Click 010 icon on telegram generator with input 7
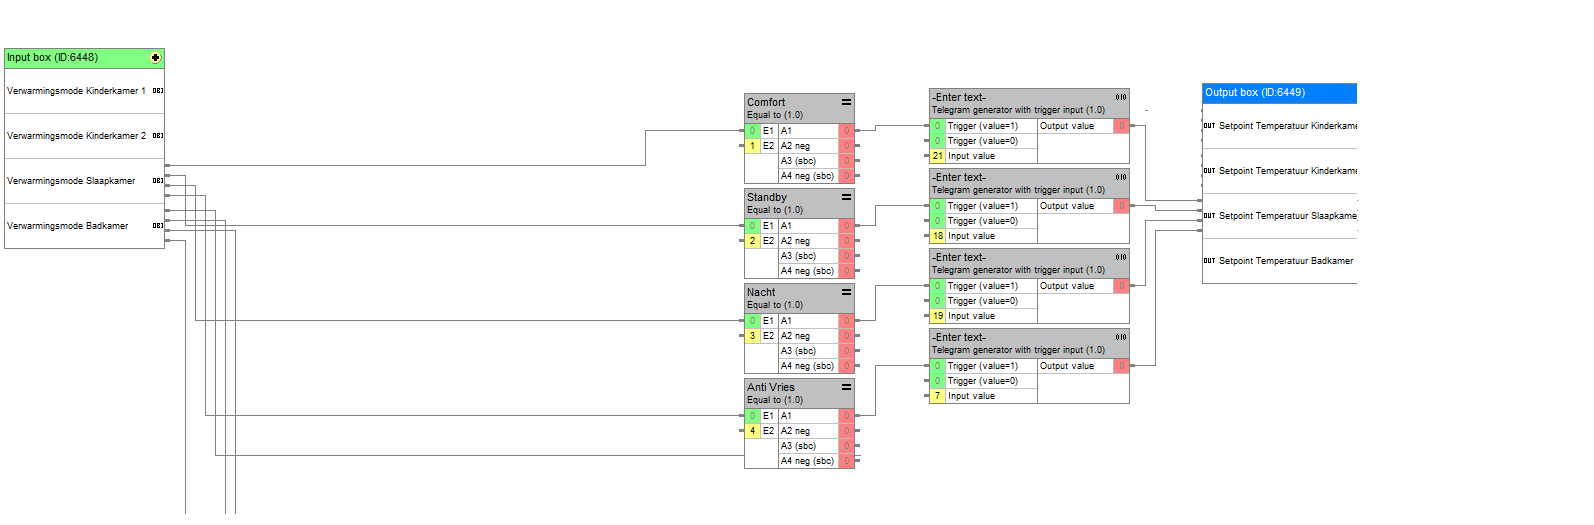Image resolution: width=1594 pixels, height=525 pixels. coord(1121,337)
